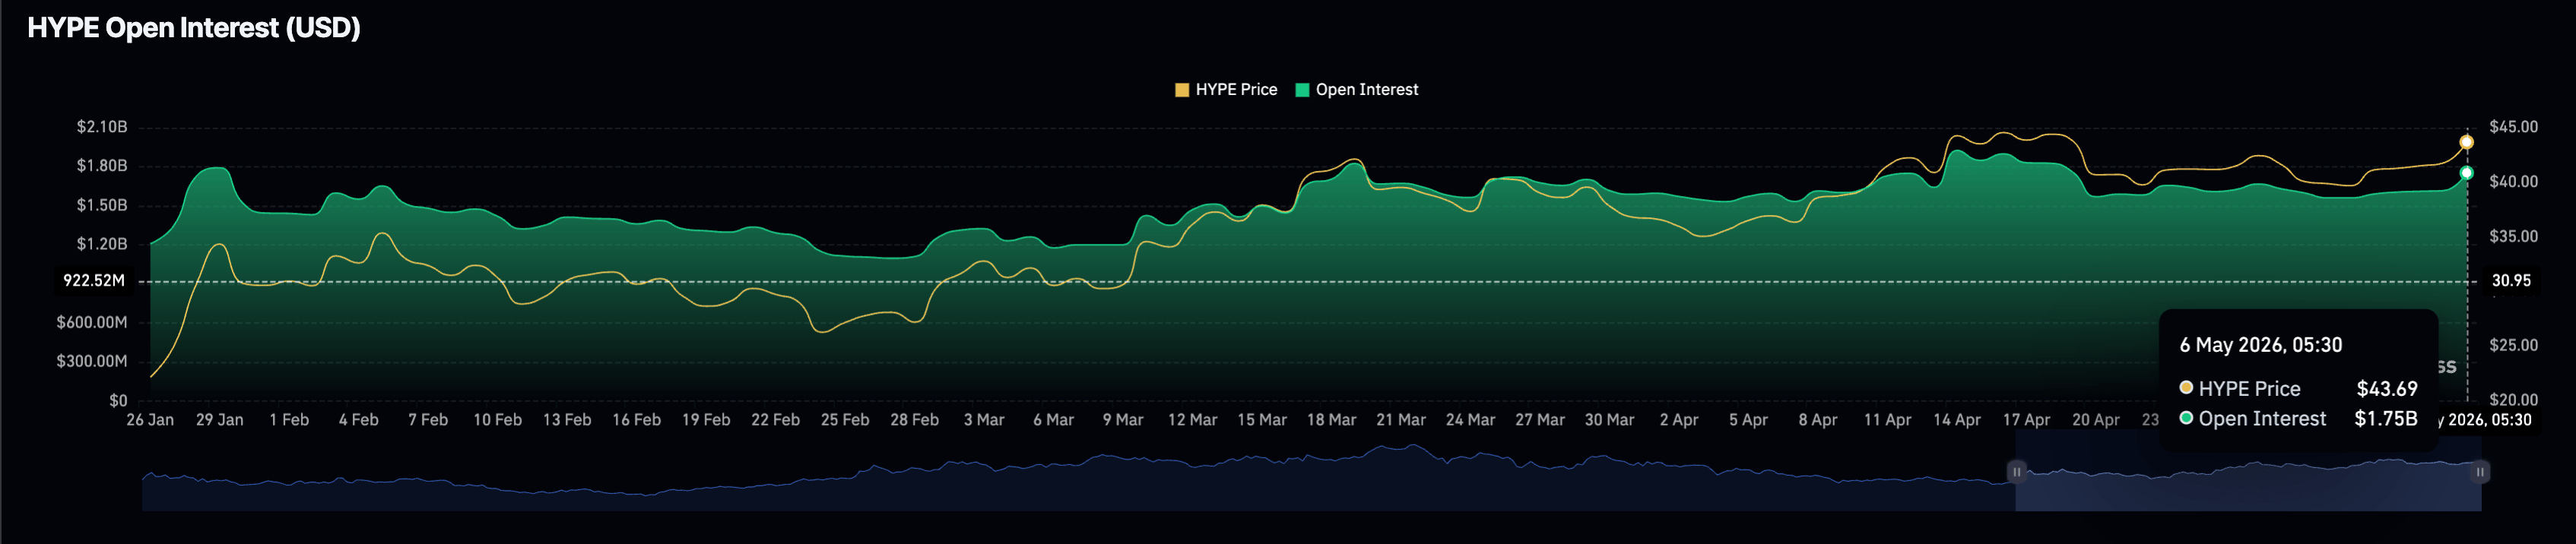2576x544 pixels.
Task: Click the $35.00 right axis label
Action: tap(2513, 237)
